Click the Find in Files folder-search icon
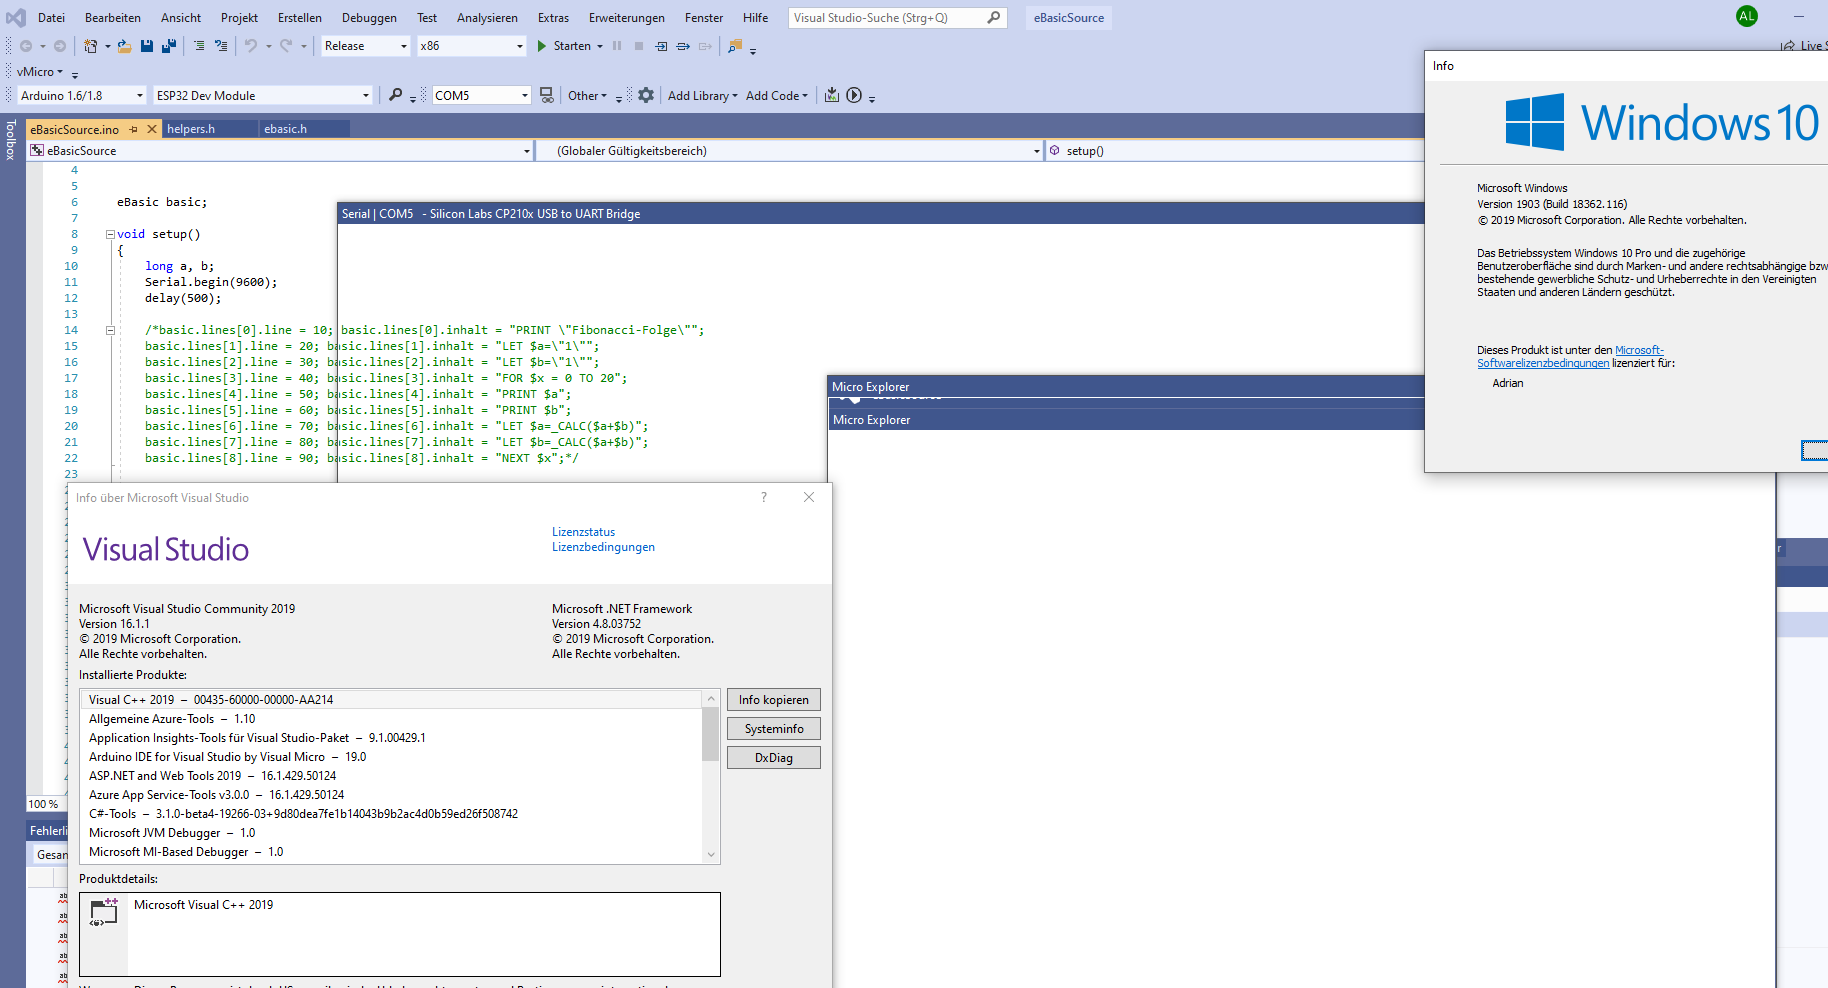 click(x=735, y=46)
